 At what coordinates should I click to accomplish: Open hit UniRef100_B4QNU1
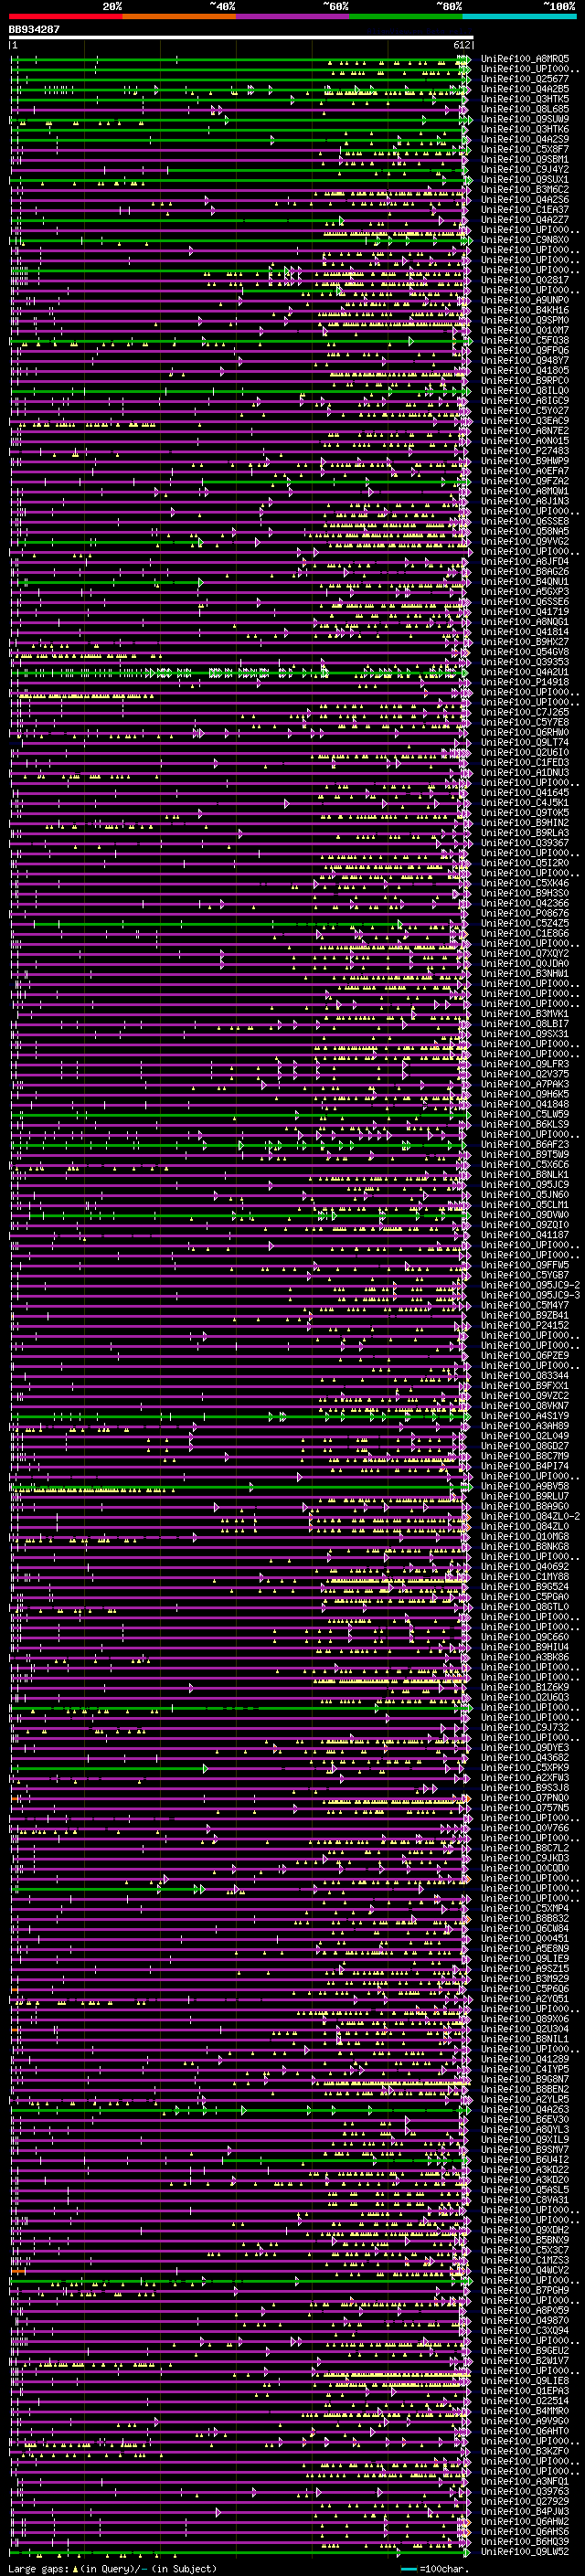coord(525,581)
